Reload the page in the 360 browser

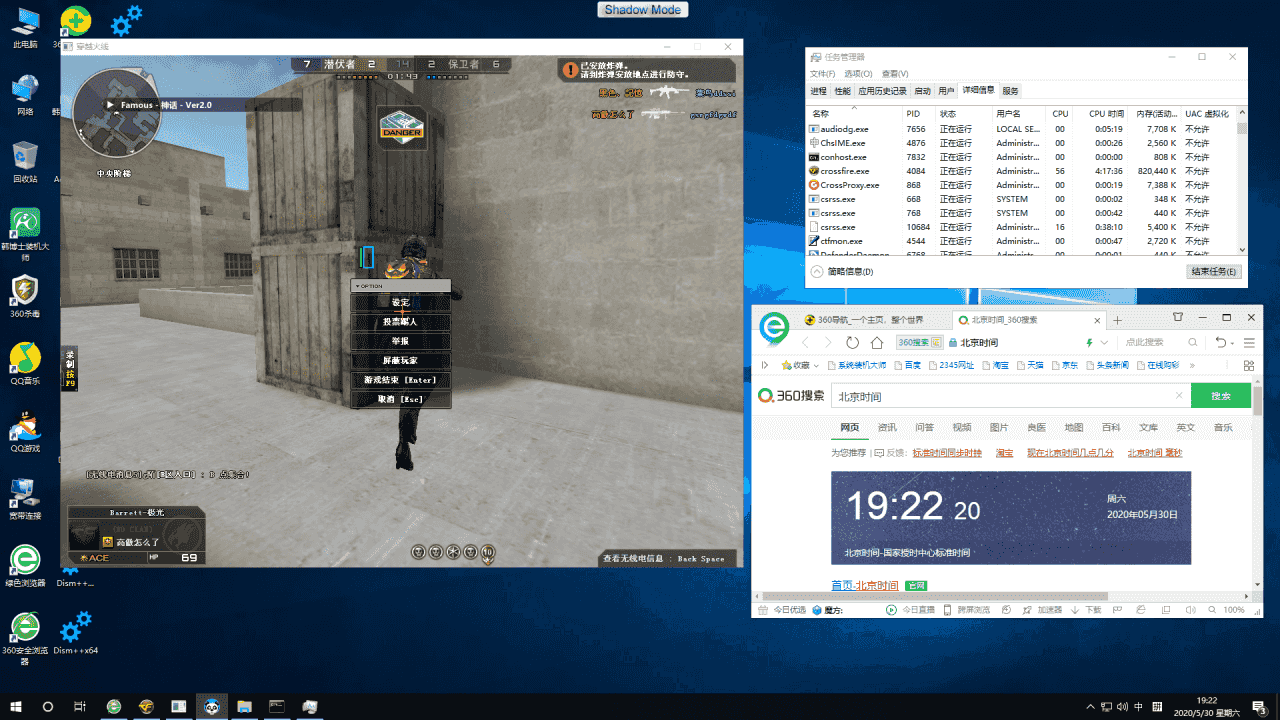pyautogui.click(x=853, y=342)
